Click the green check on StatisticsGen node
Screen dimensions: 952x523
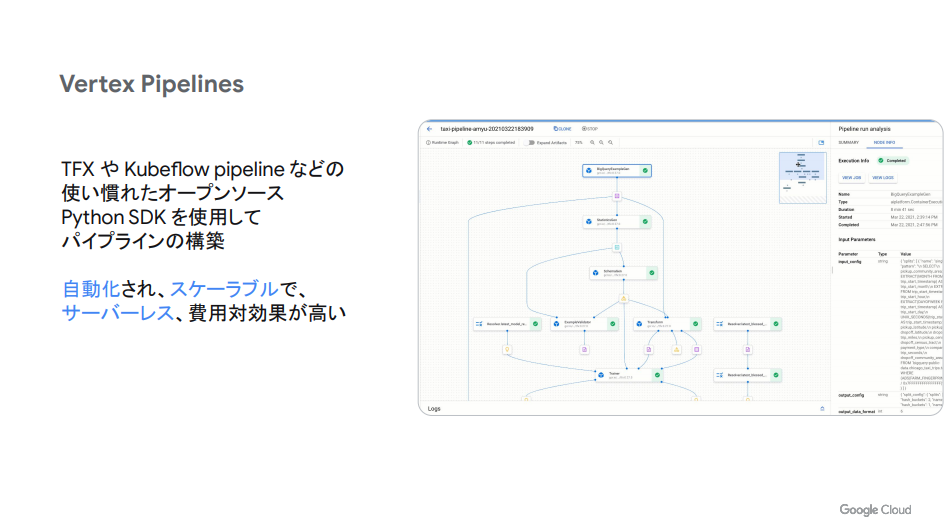coord(645,222)
